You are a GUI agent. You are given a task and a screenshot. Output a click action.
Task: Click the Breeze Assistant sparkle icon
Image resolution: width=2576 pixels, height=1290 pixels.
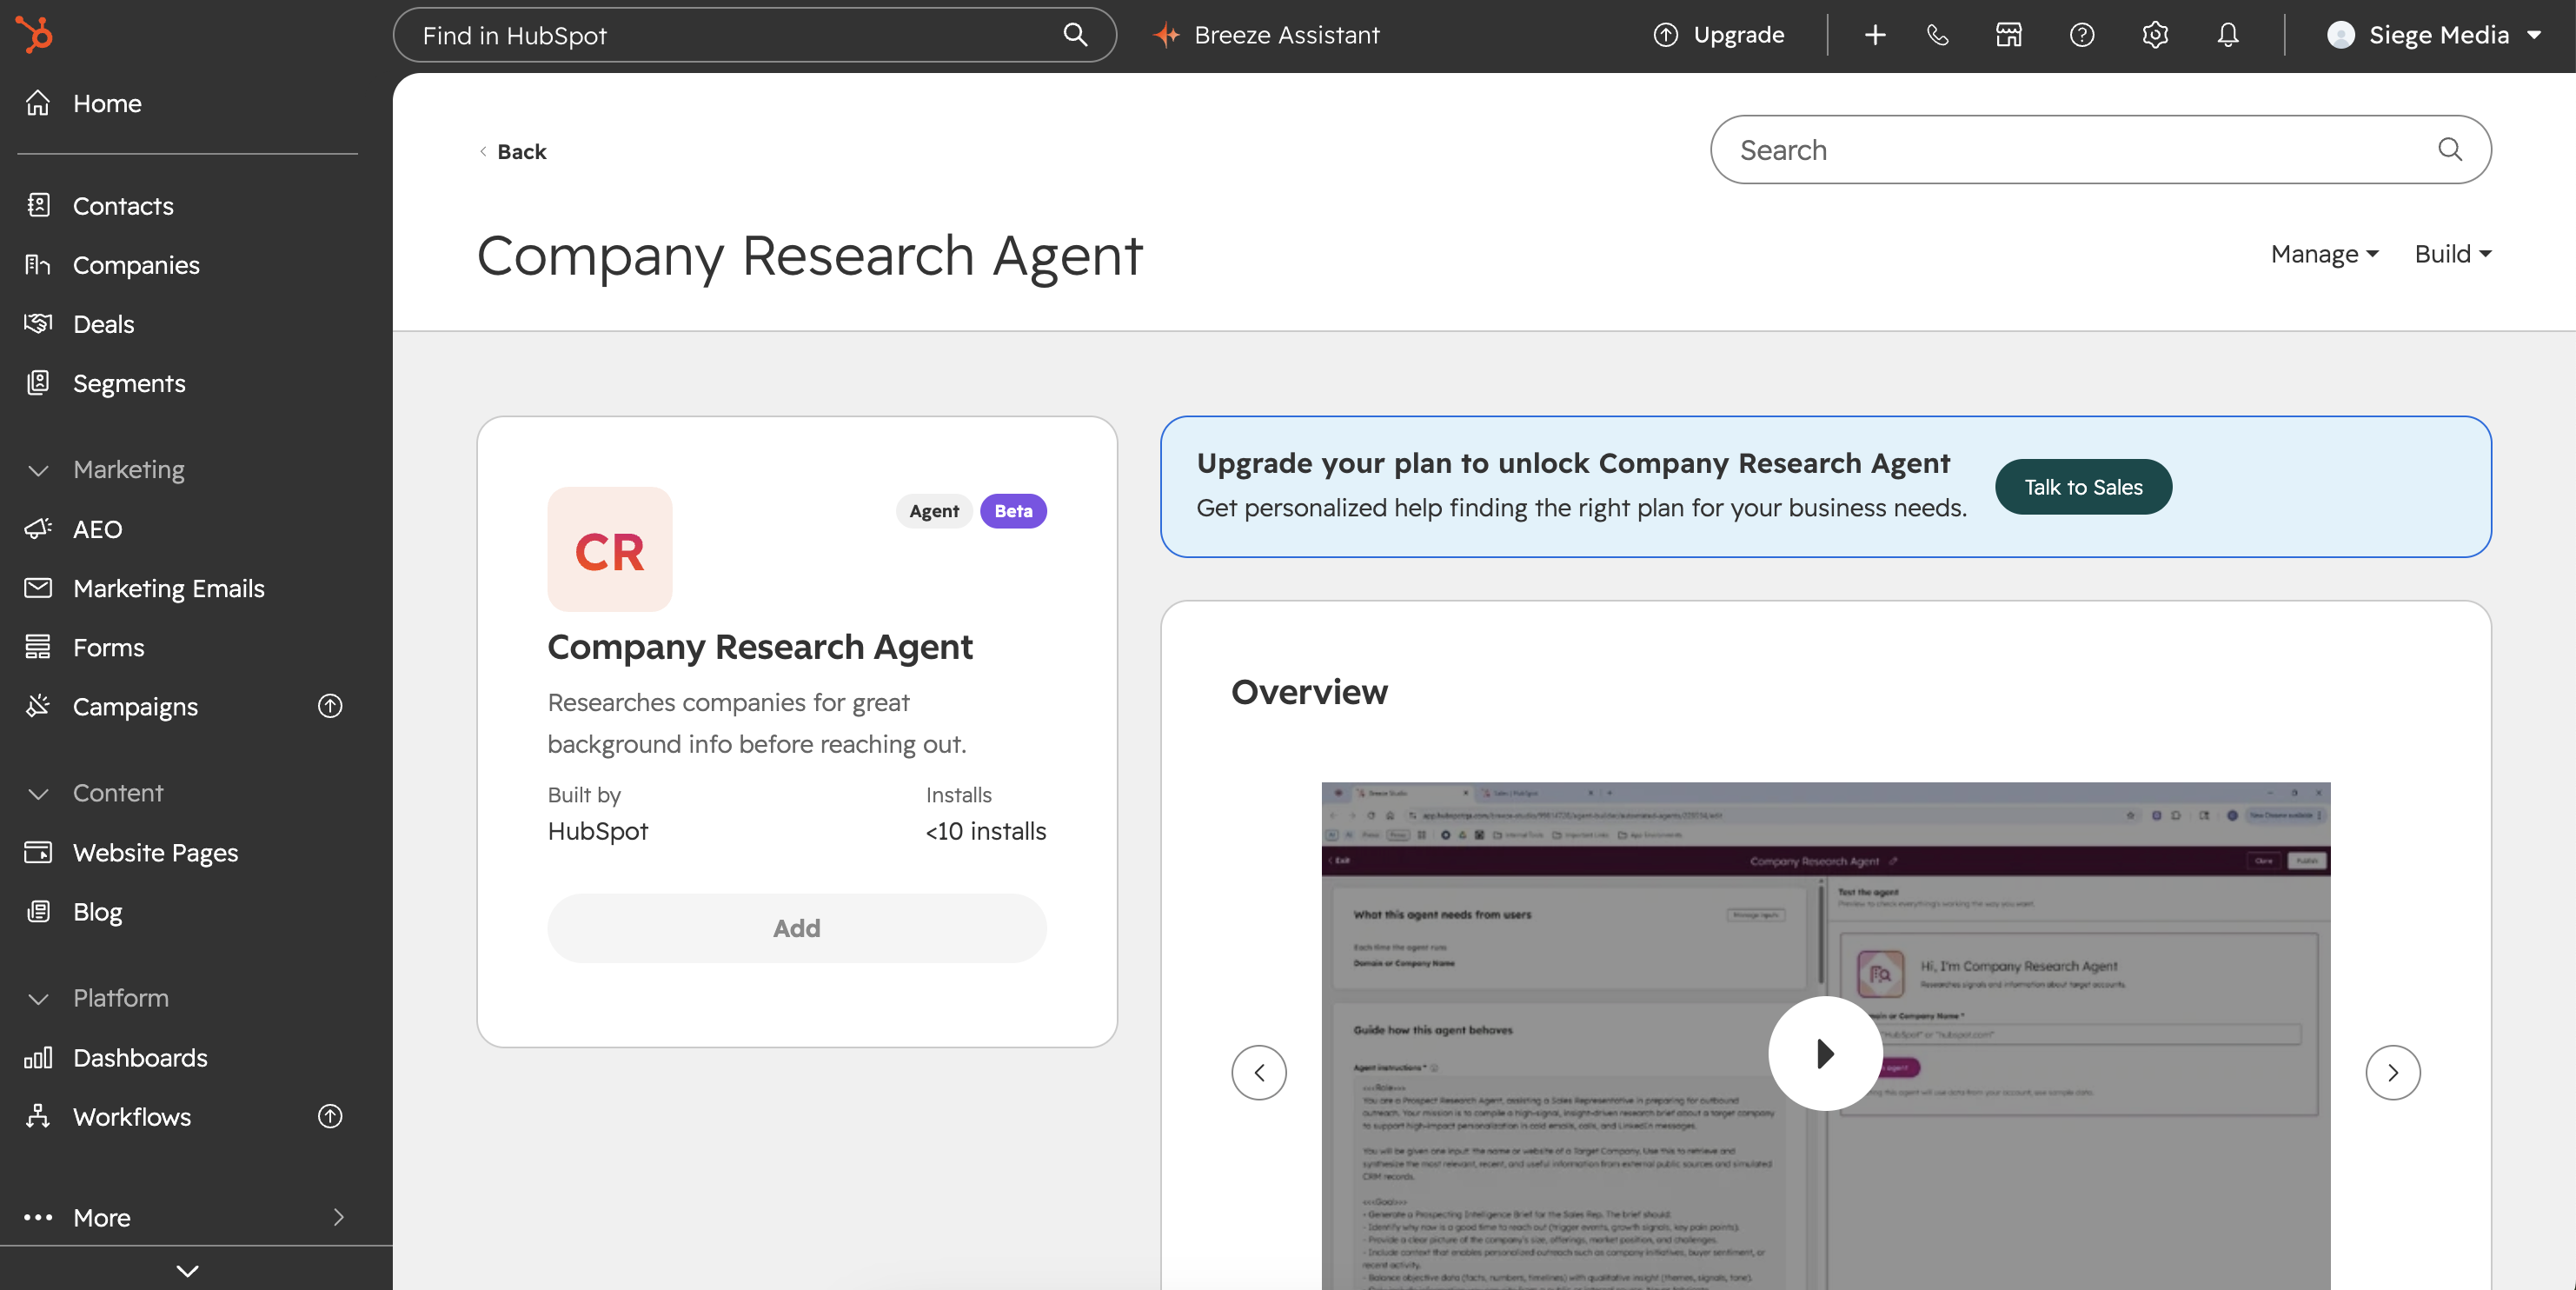pos(1166,35)
